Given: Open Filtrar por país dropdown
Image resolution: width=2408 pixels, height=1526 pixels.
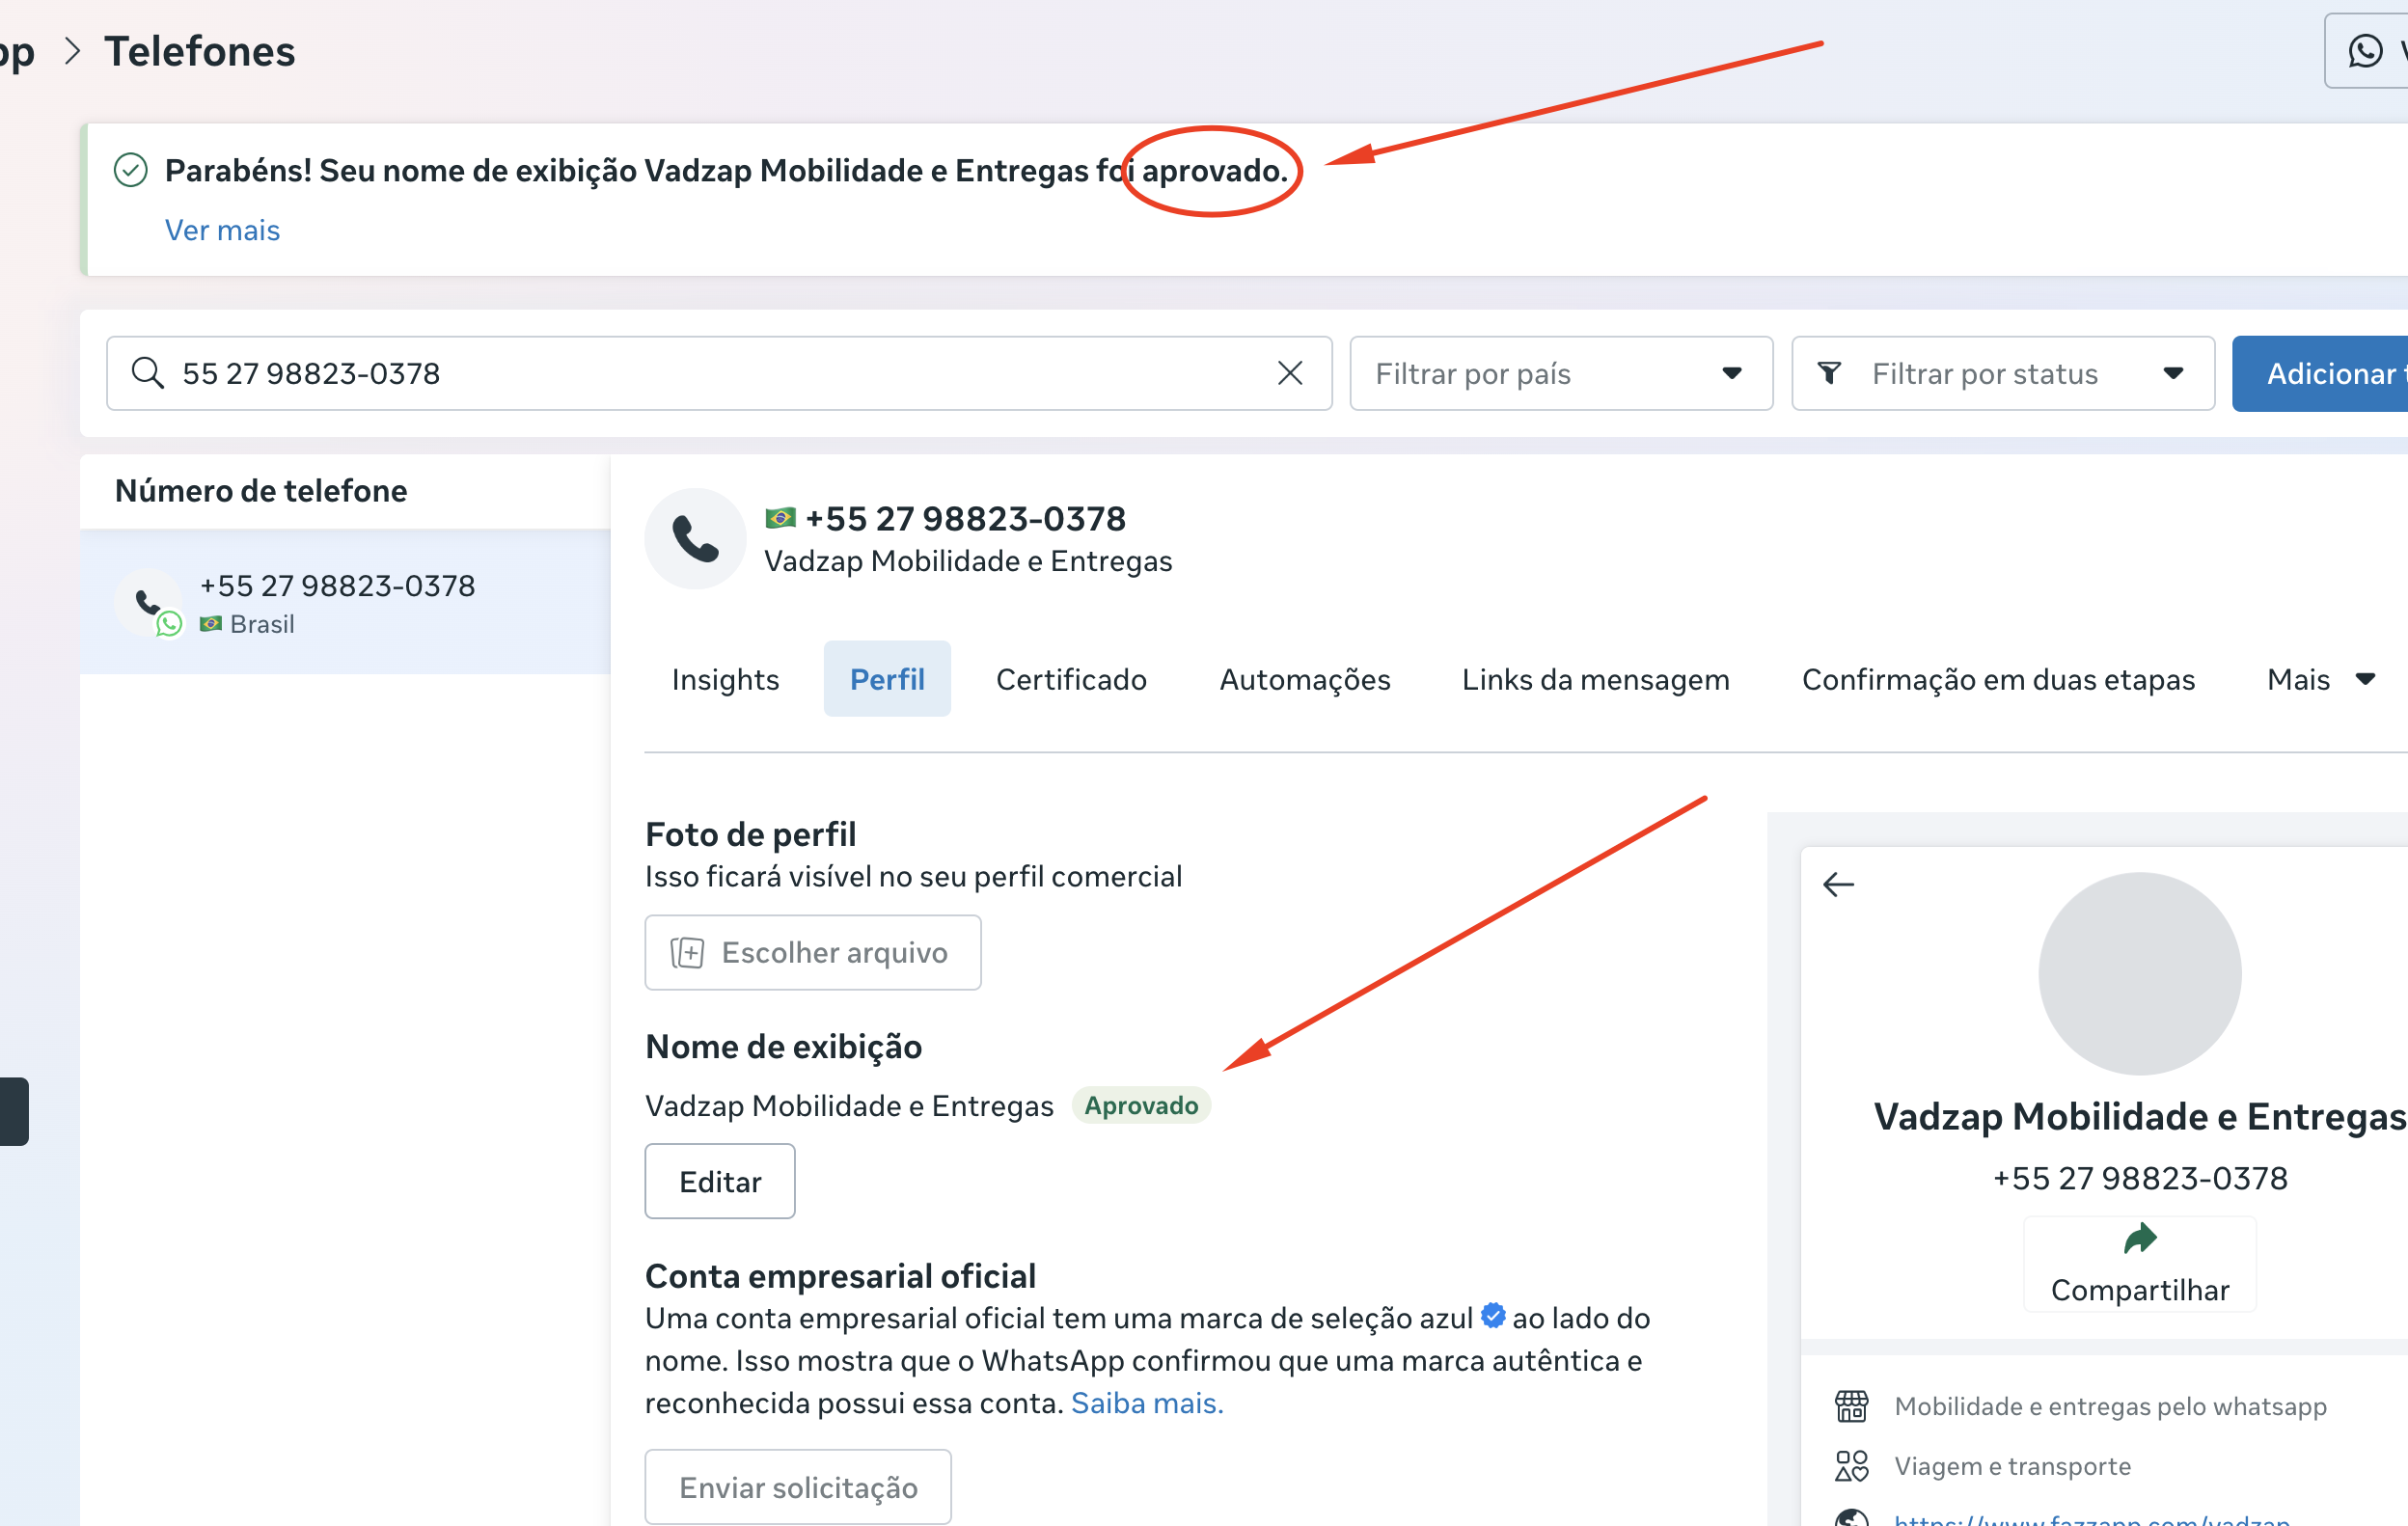Looking at the screenshot, I should point(1560,373).
